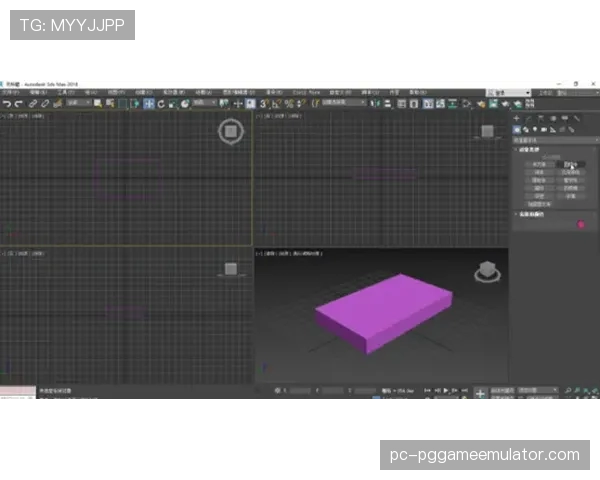Select the Geometry category icon in the Create panel
600x480 pixels.
517,129
